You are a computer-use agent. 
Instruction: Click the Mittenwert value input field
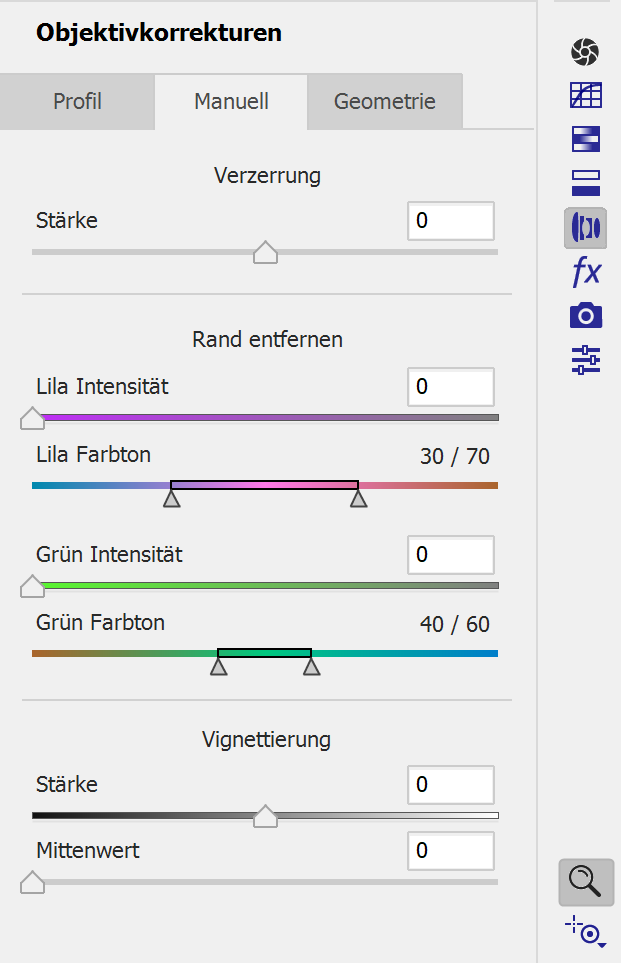450,851
